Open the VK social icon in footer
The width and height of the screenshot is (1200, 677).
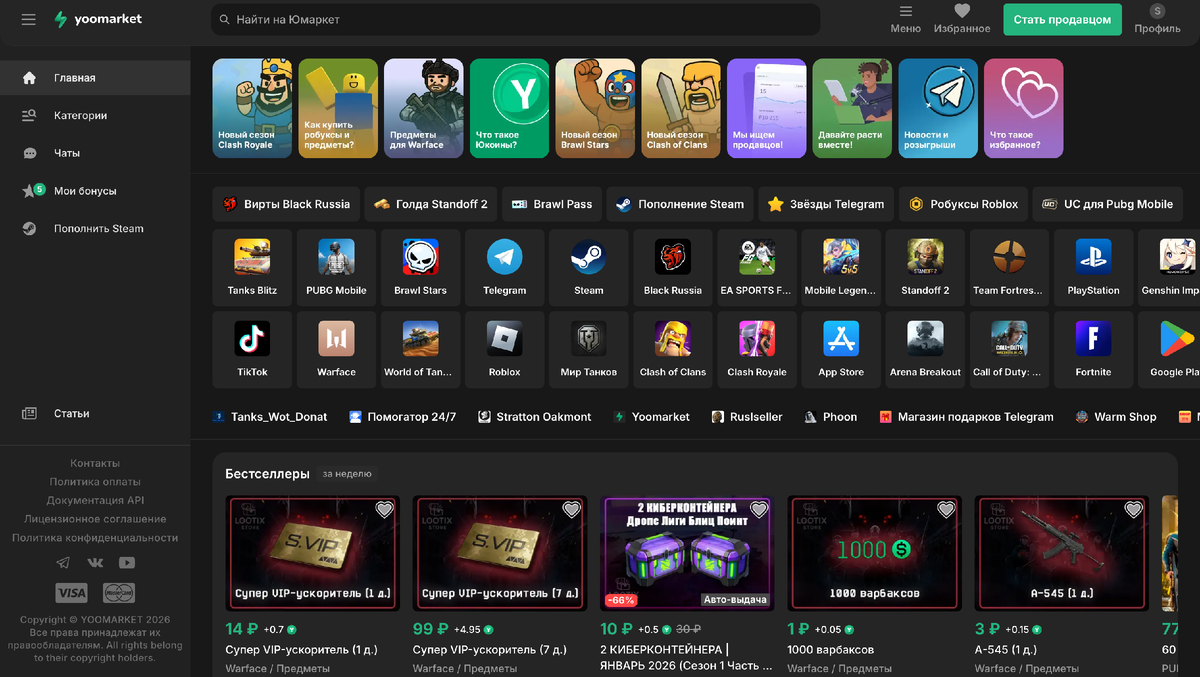click(95, 563)
